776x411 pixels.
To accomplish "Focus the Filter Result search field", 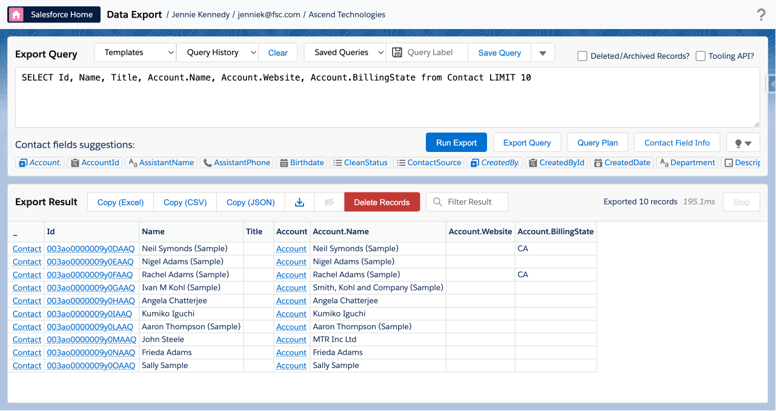I will pos(467,202).
